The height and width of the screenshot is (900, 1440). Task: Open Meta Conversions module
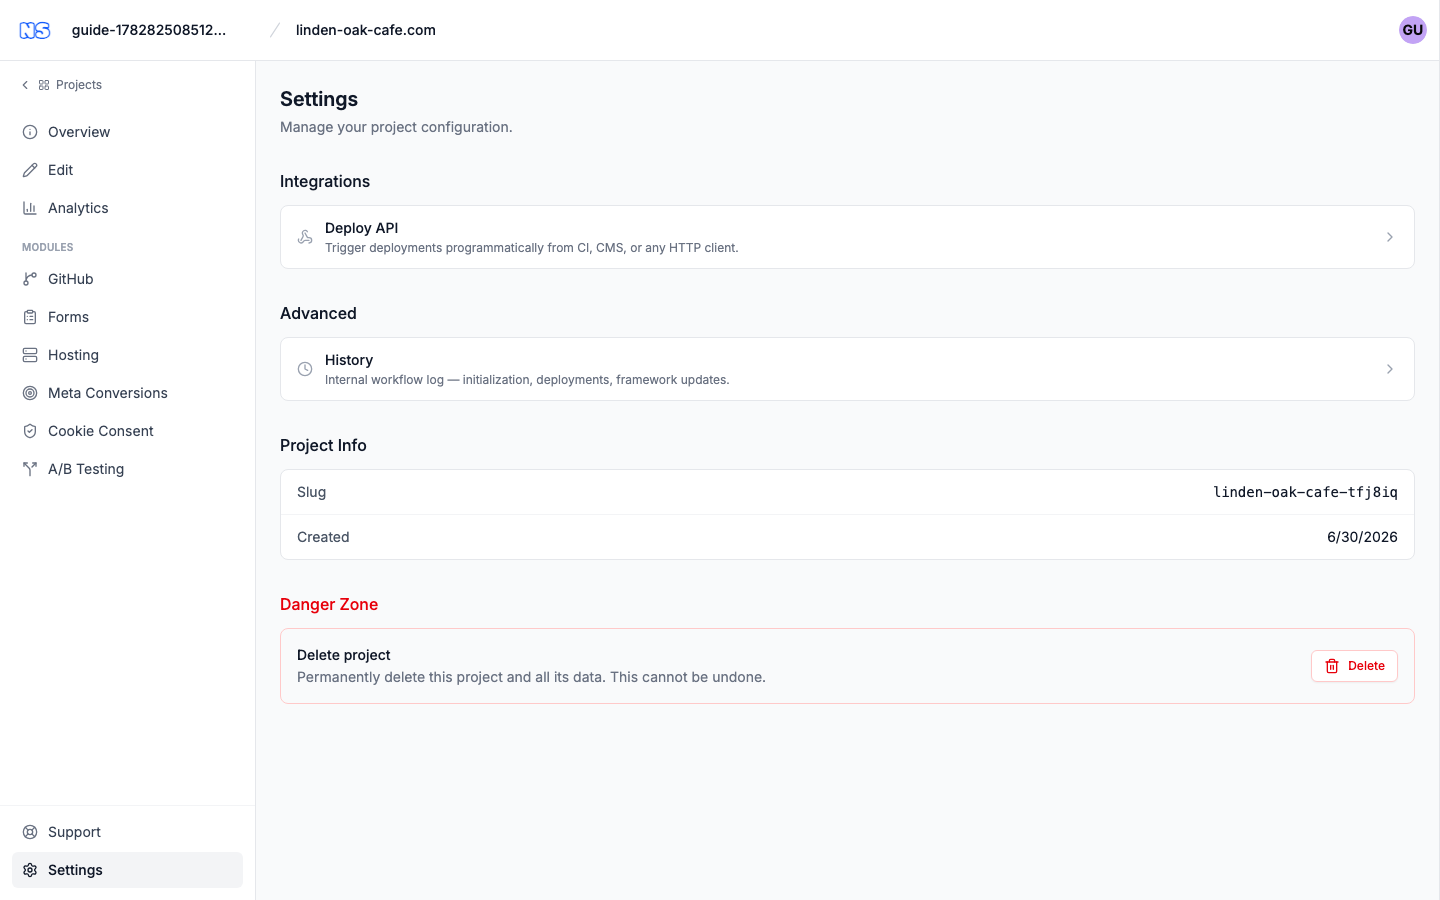tap(127, 393)
